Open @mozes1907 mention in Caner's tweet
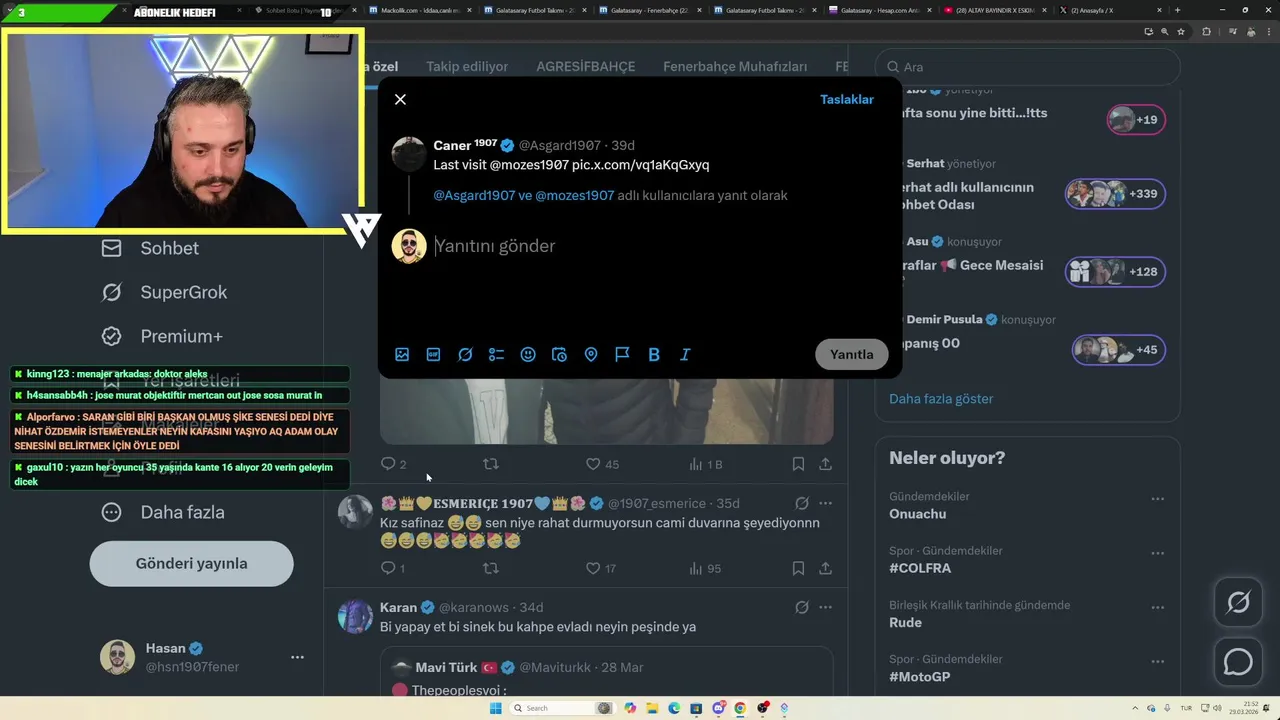The height and width of the screenshot is (720, 1280). pos(529,165)
